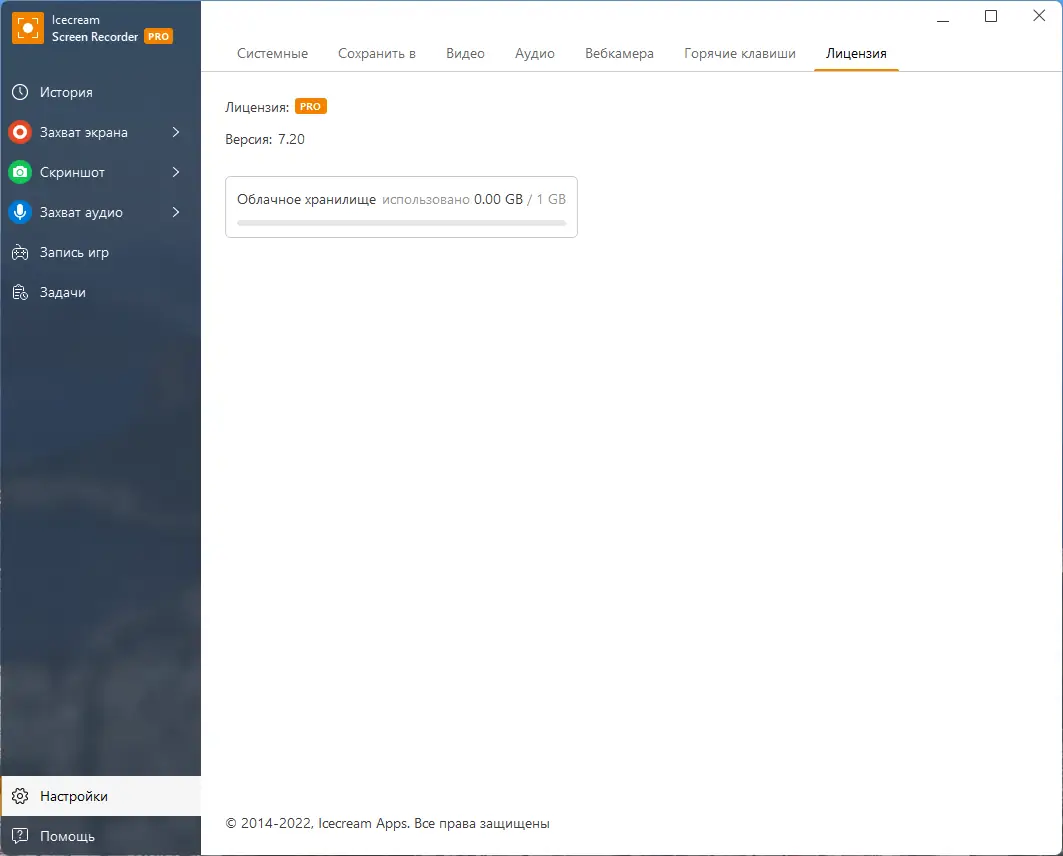Click the Запись игр gamepad icon

click(20, 253)
